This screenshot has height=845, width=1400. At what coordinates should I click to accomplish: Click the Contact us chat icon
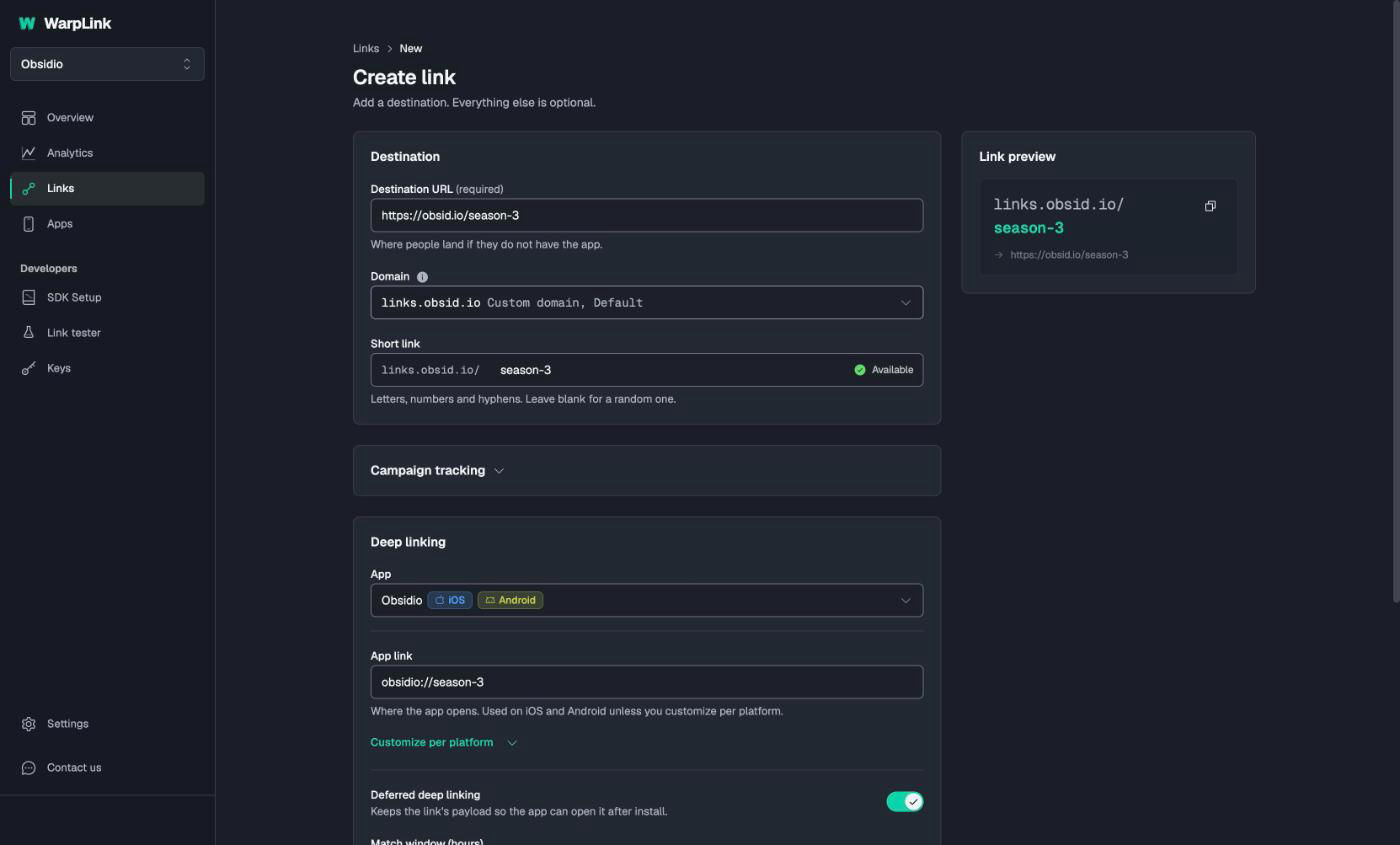28,768
